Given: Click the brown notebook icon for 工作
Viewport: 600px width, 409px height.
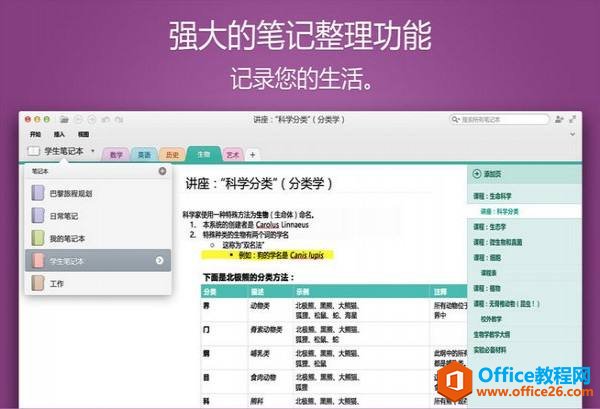Looking at the screenshot, I should point(38,284).
